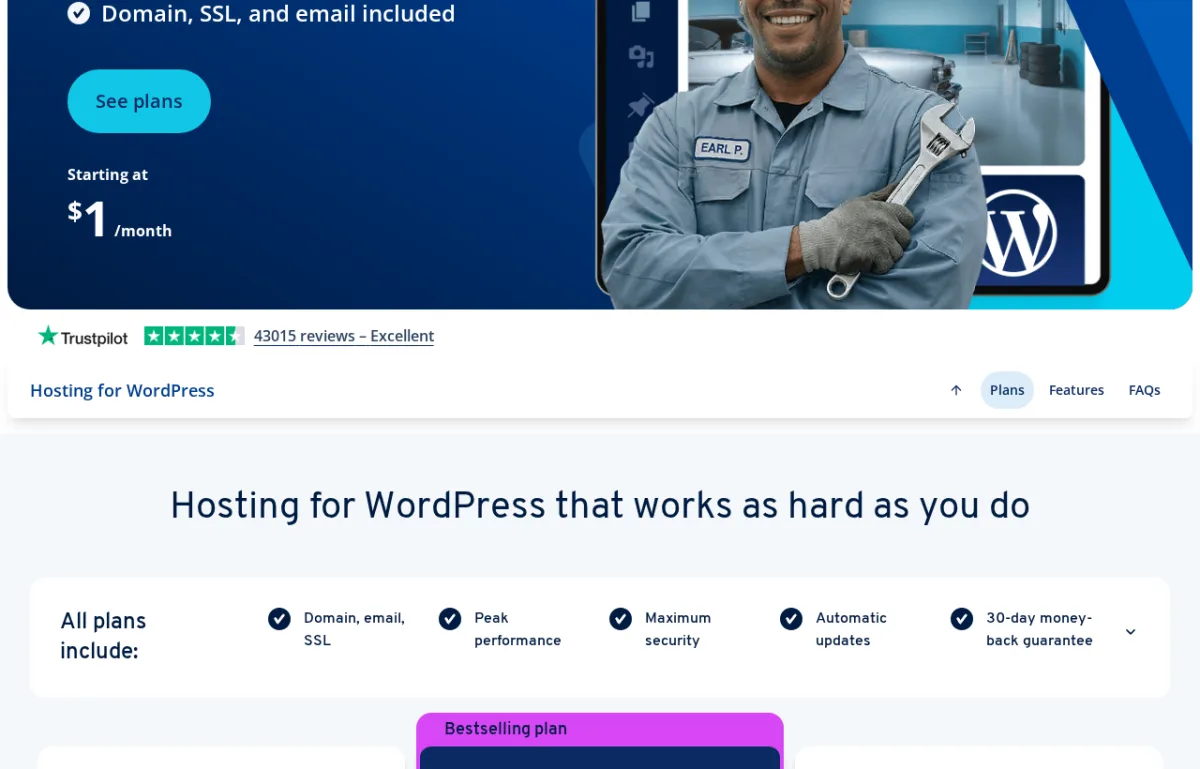The image size is (1200, 769).
Task: Switch to the Features tab
Action: [x=1076, y=390]
